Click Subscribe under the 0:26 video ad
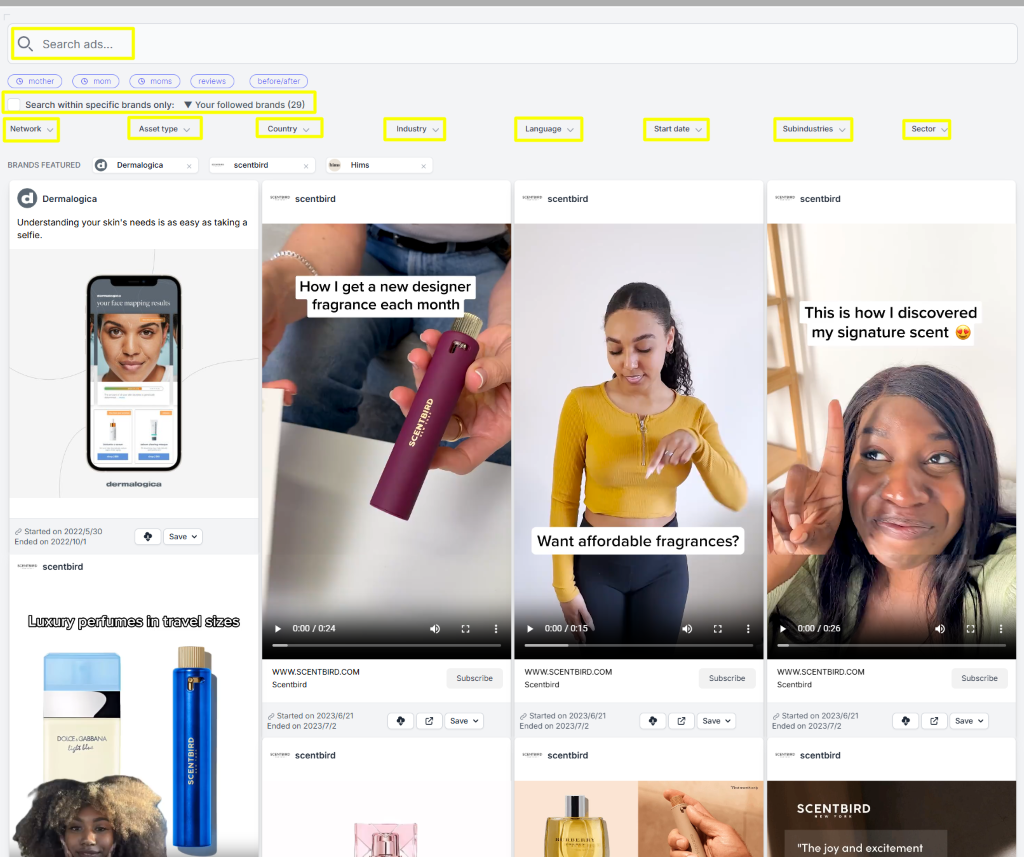Image resolution: width=1024 pixels, height=857 pixels. point(980,678)
